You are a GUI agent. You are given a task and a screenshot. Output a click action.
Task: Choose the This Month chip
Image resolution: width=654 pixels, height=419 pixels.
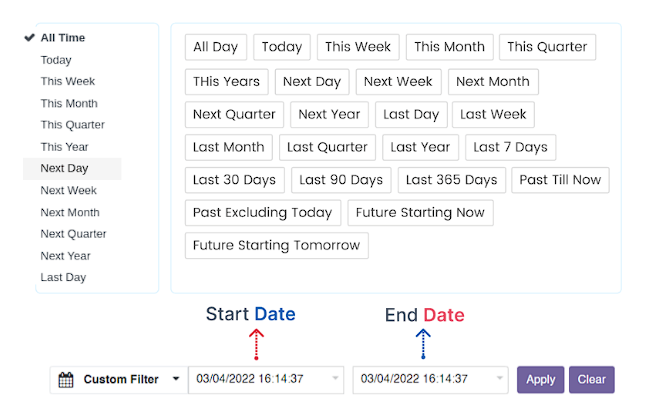click(x=449, y=47)
